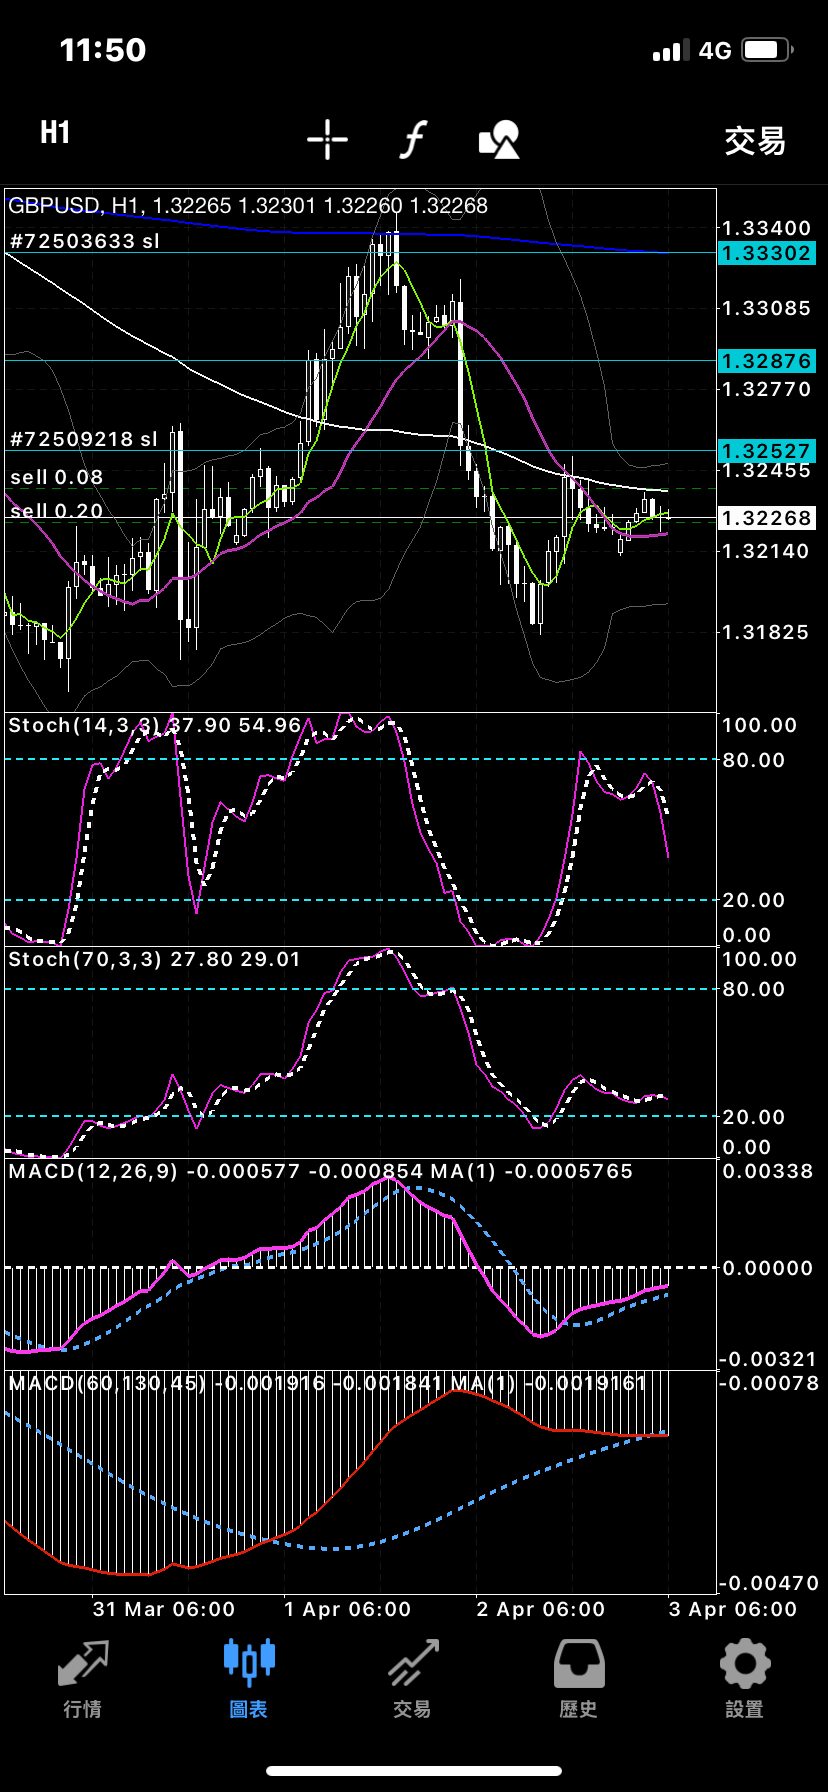
Task: Select the #72509218 sl stop loss label
Action: click(x=84, y=439)
